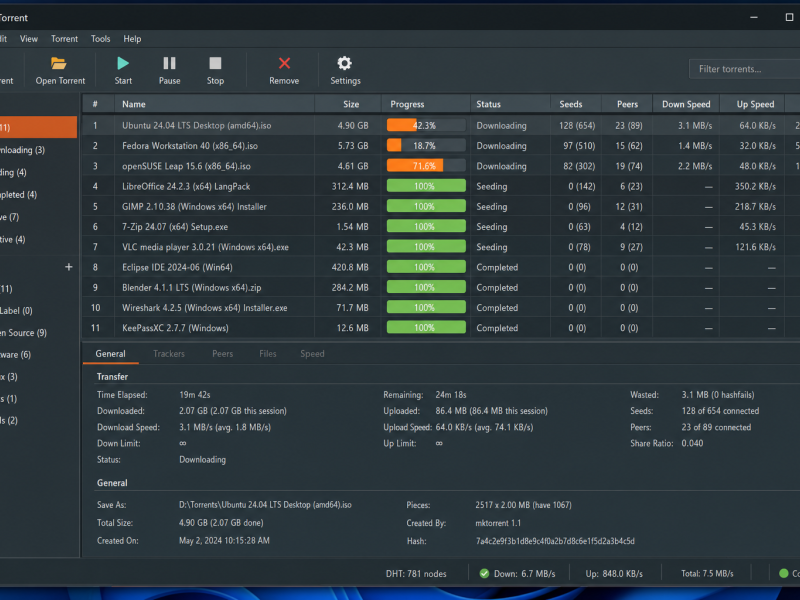Open the Help menu
Viewport: 800px width, 600px height.
[x=132, y=39]
